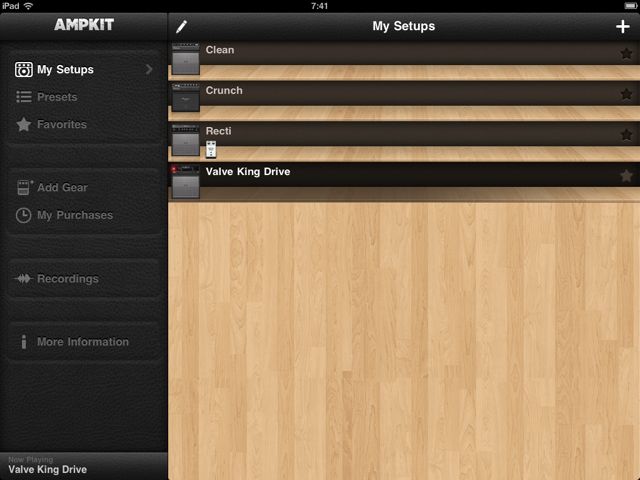Favorite the Recti setup star

pyautogui.click(x=626, y=135)
